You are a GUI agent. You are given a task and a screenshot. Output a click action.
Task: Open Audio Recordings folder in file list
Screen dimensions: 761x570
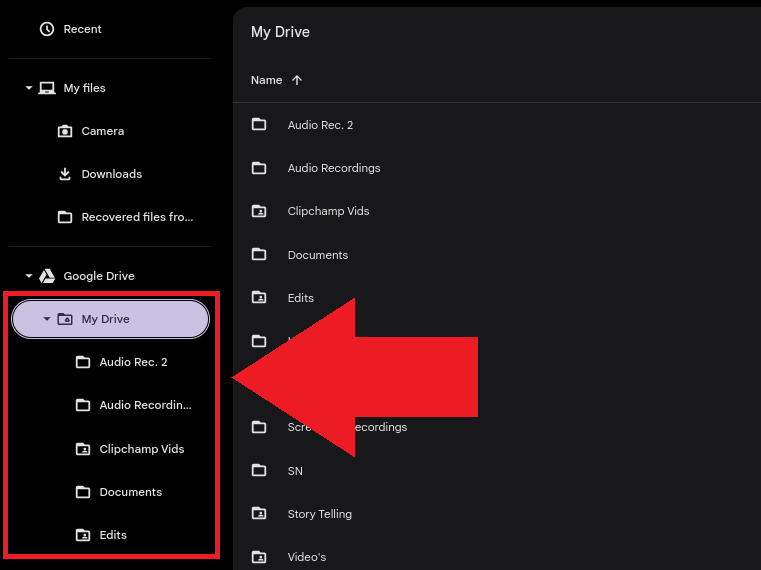point(333,168)
